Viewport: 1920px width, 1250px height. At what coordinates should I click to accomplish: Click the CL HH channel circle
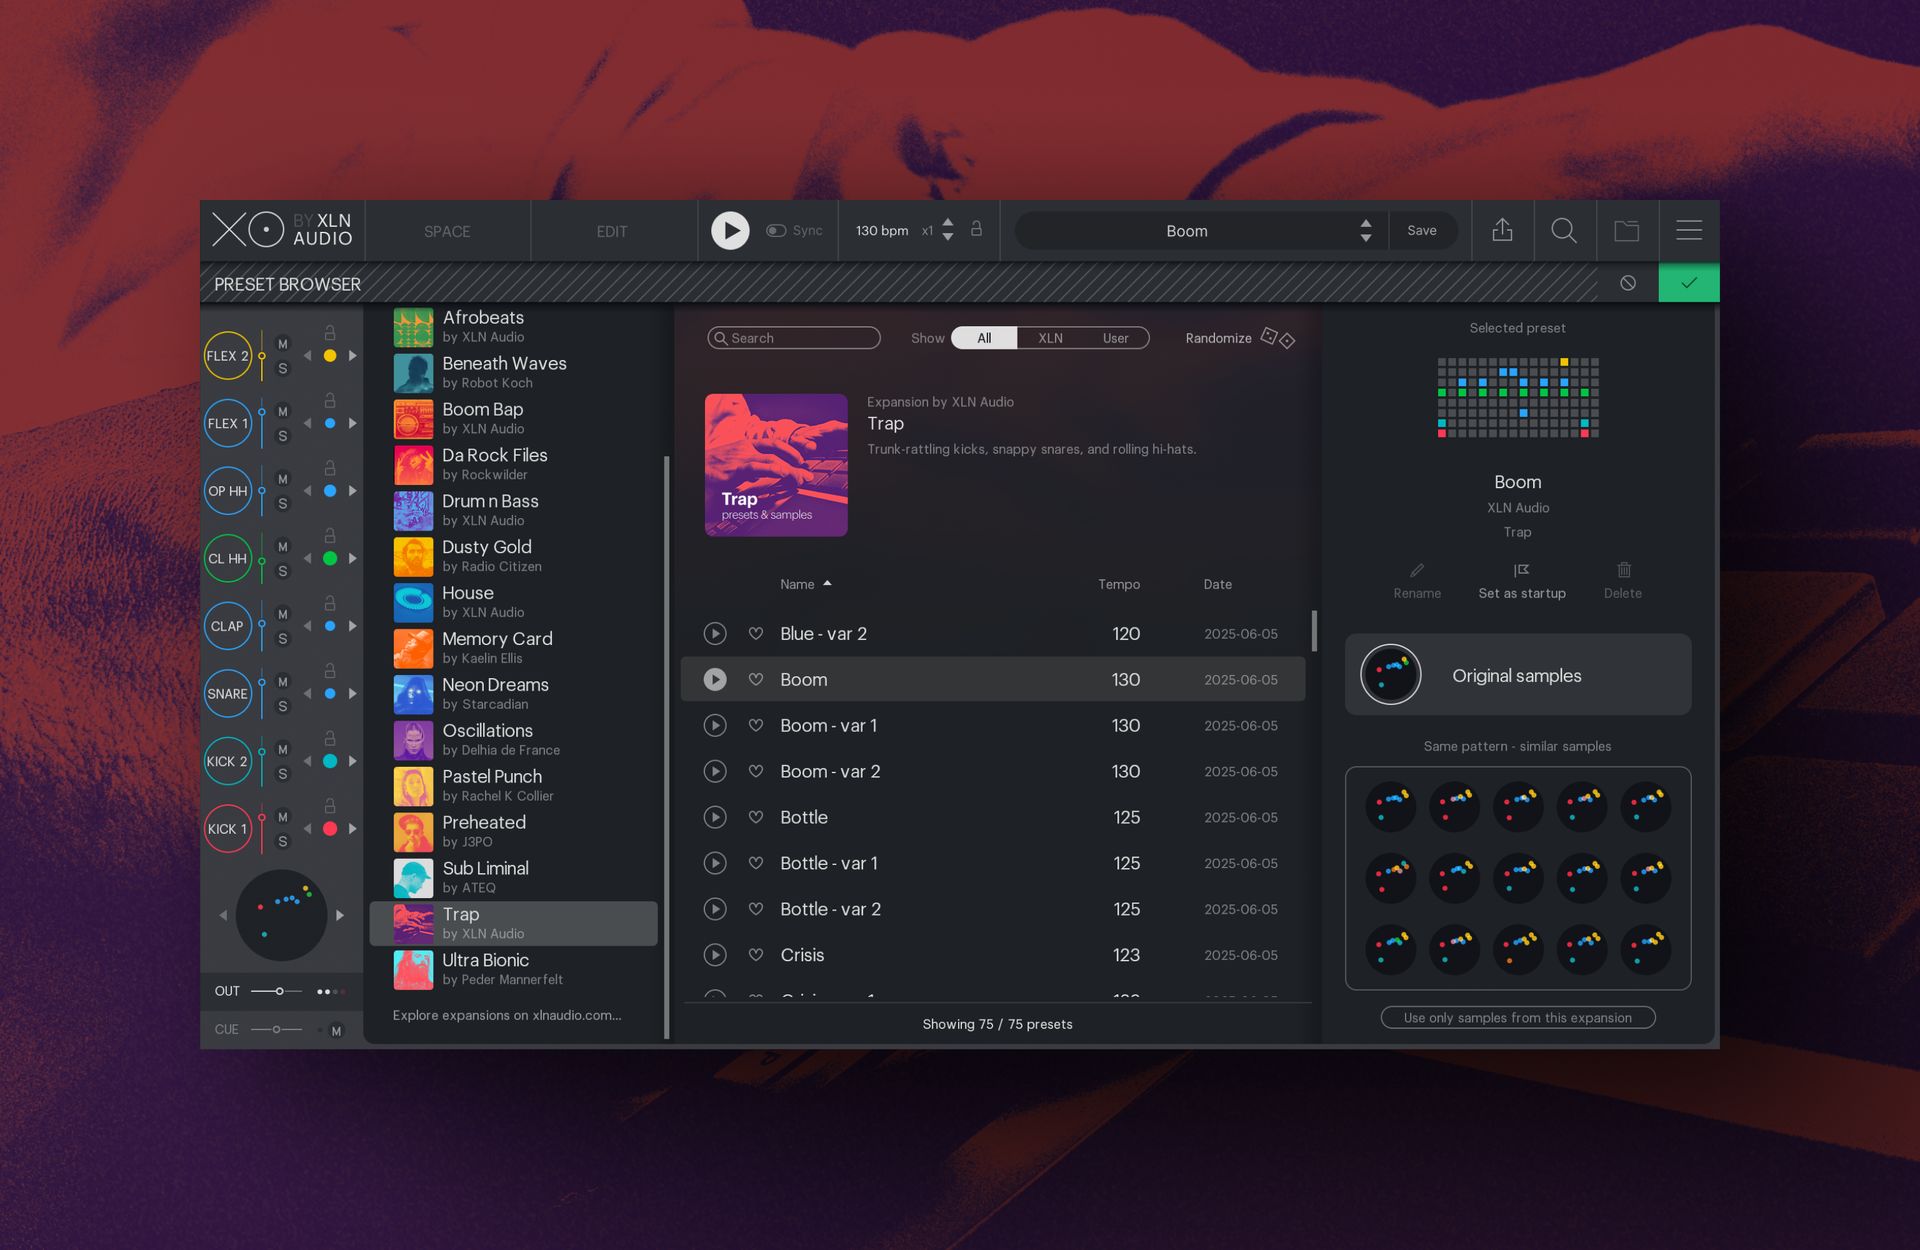(x=228, y=559)
